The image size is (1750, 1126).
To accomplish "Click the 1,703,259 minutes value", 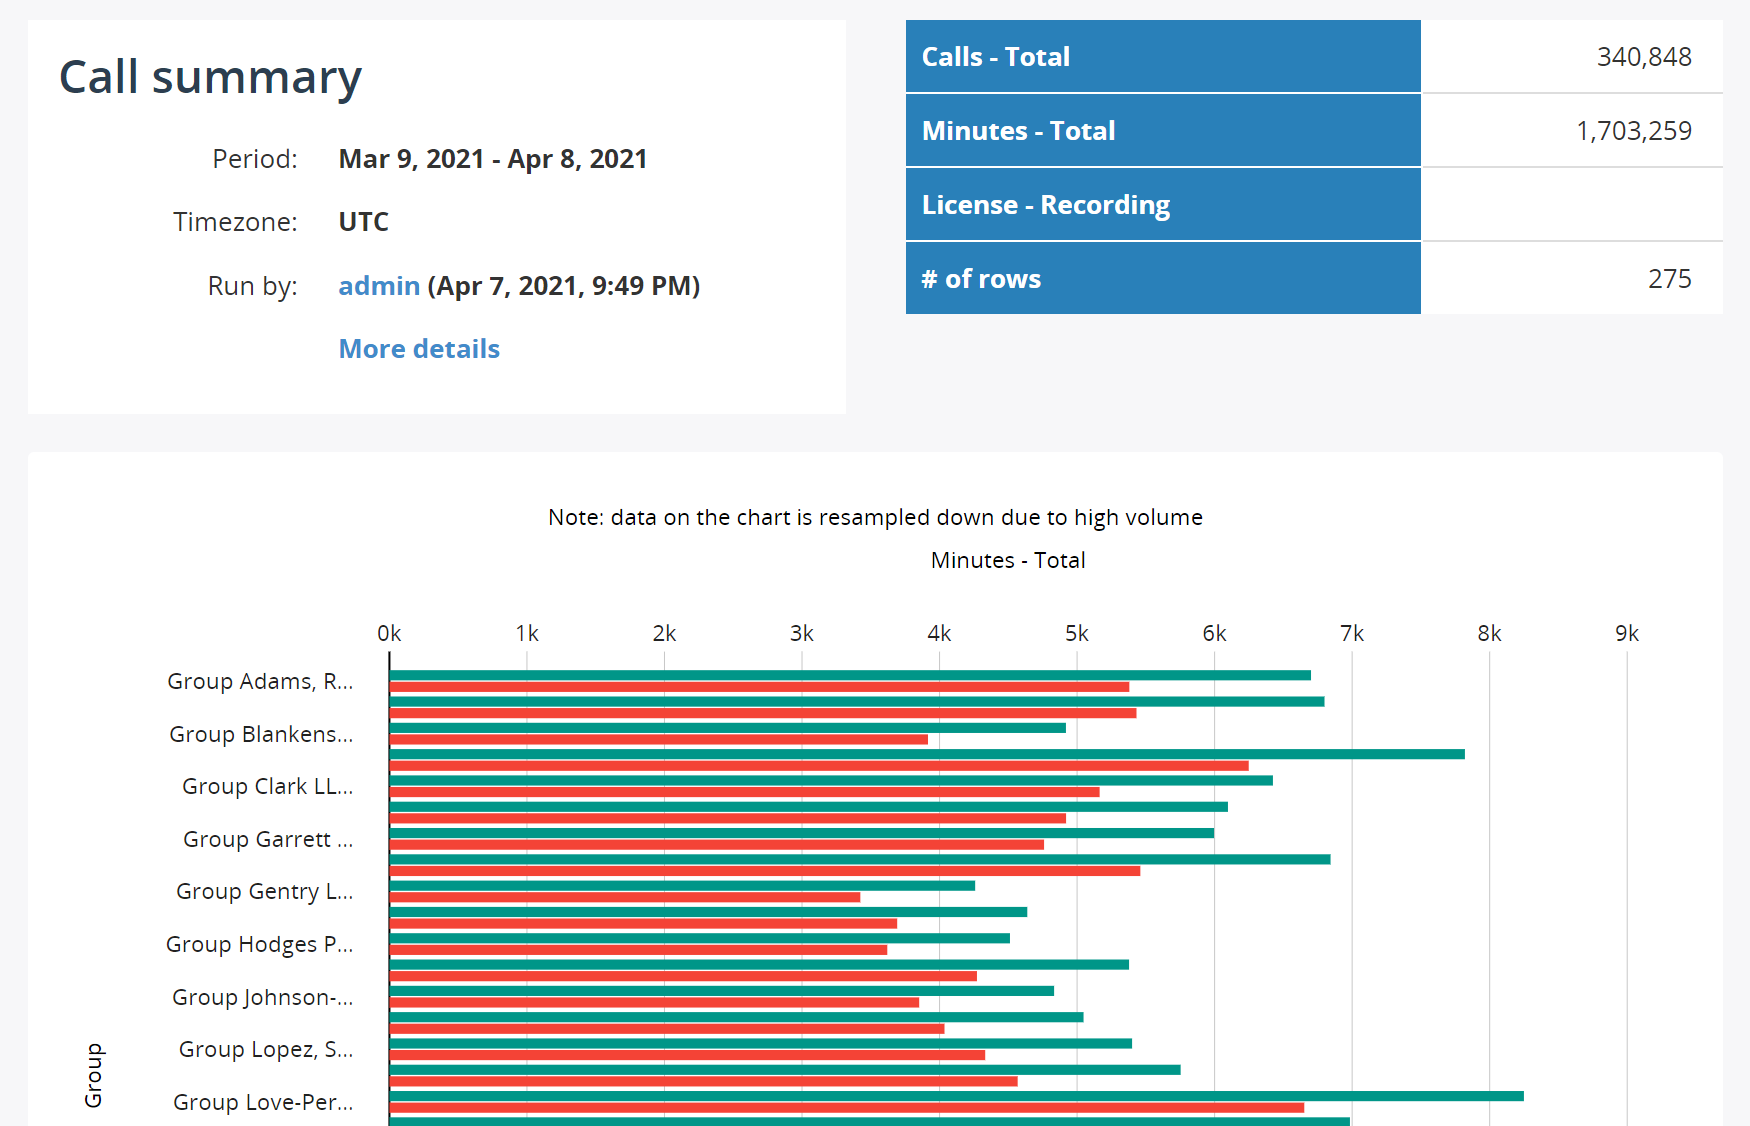I will [x=1634, y=131].
